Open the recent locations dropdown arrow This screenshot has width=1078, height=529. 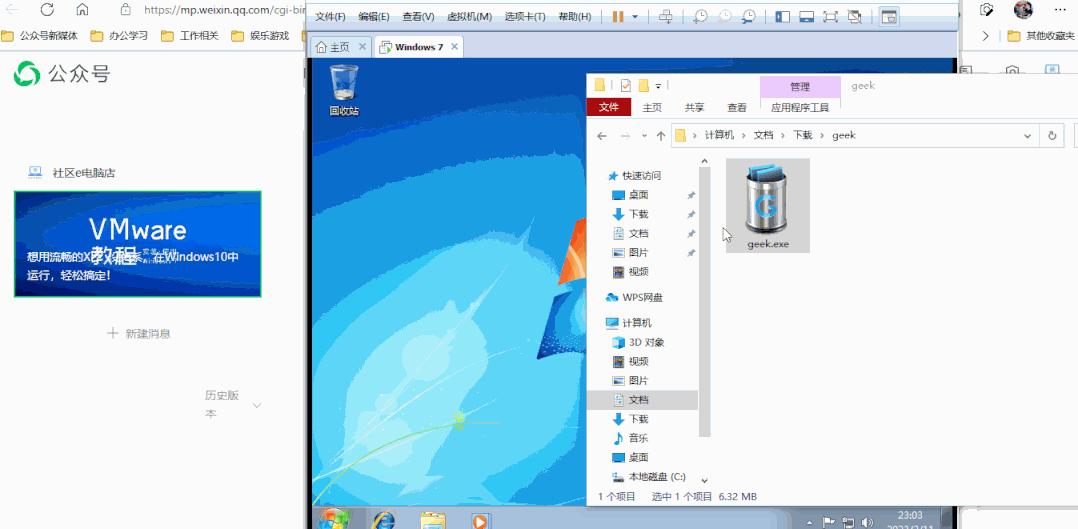coord(644,136)
